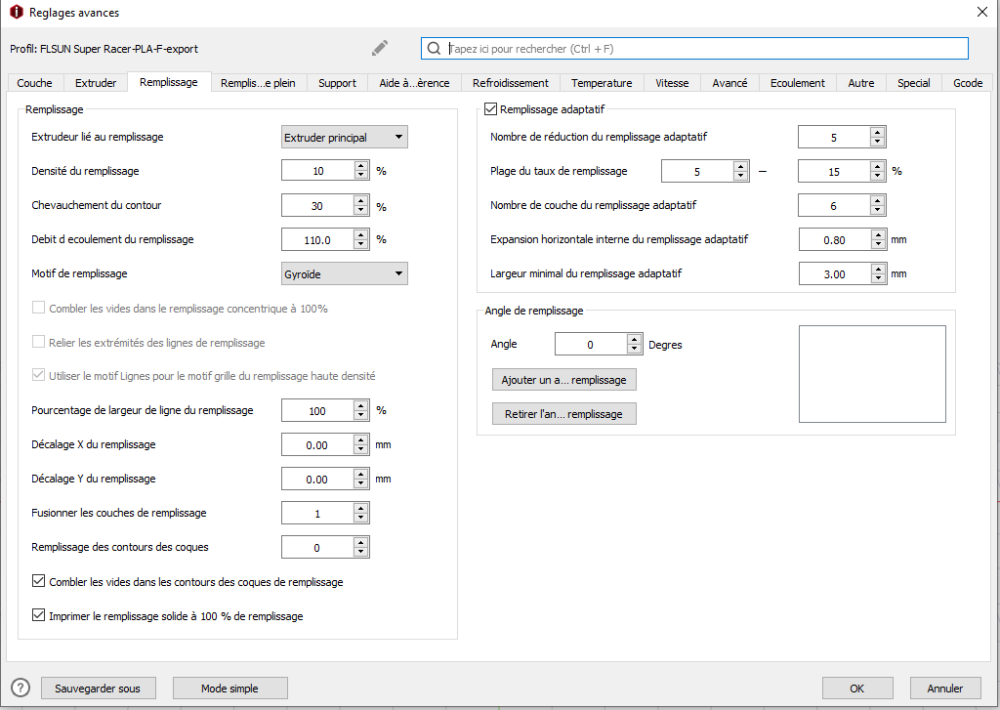
Task: Increase Remplissage des contours des coques stepper
Action: click(361, 542)
